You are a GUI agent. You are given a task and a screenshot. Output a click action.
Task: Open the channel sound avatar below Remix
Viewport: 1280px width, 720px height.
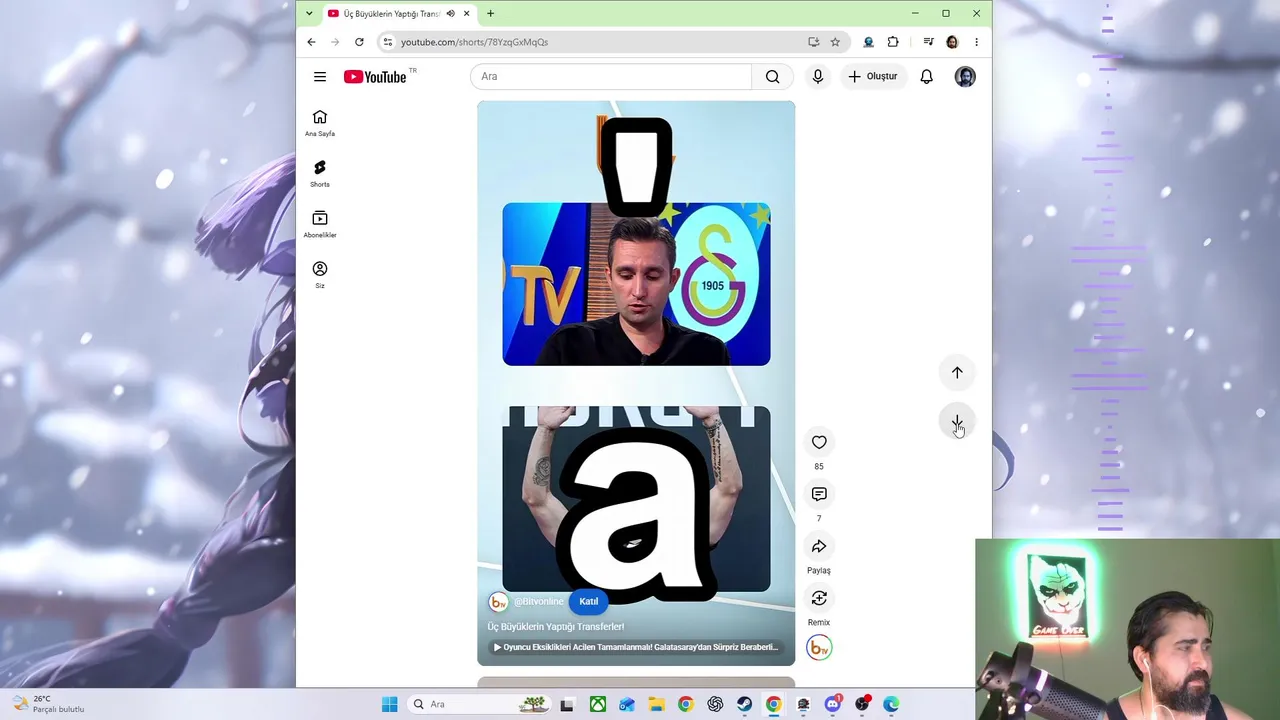coord(819,648)
